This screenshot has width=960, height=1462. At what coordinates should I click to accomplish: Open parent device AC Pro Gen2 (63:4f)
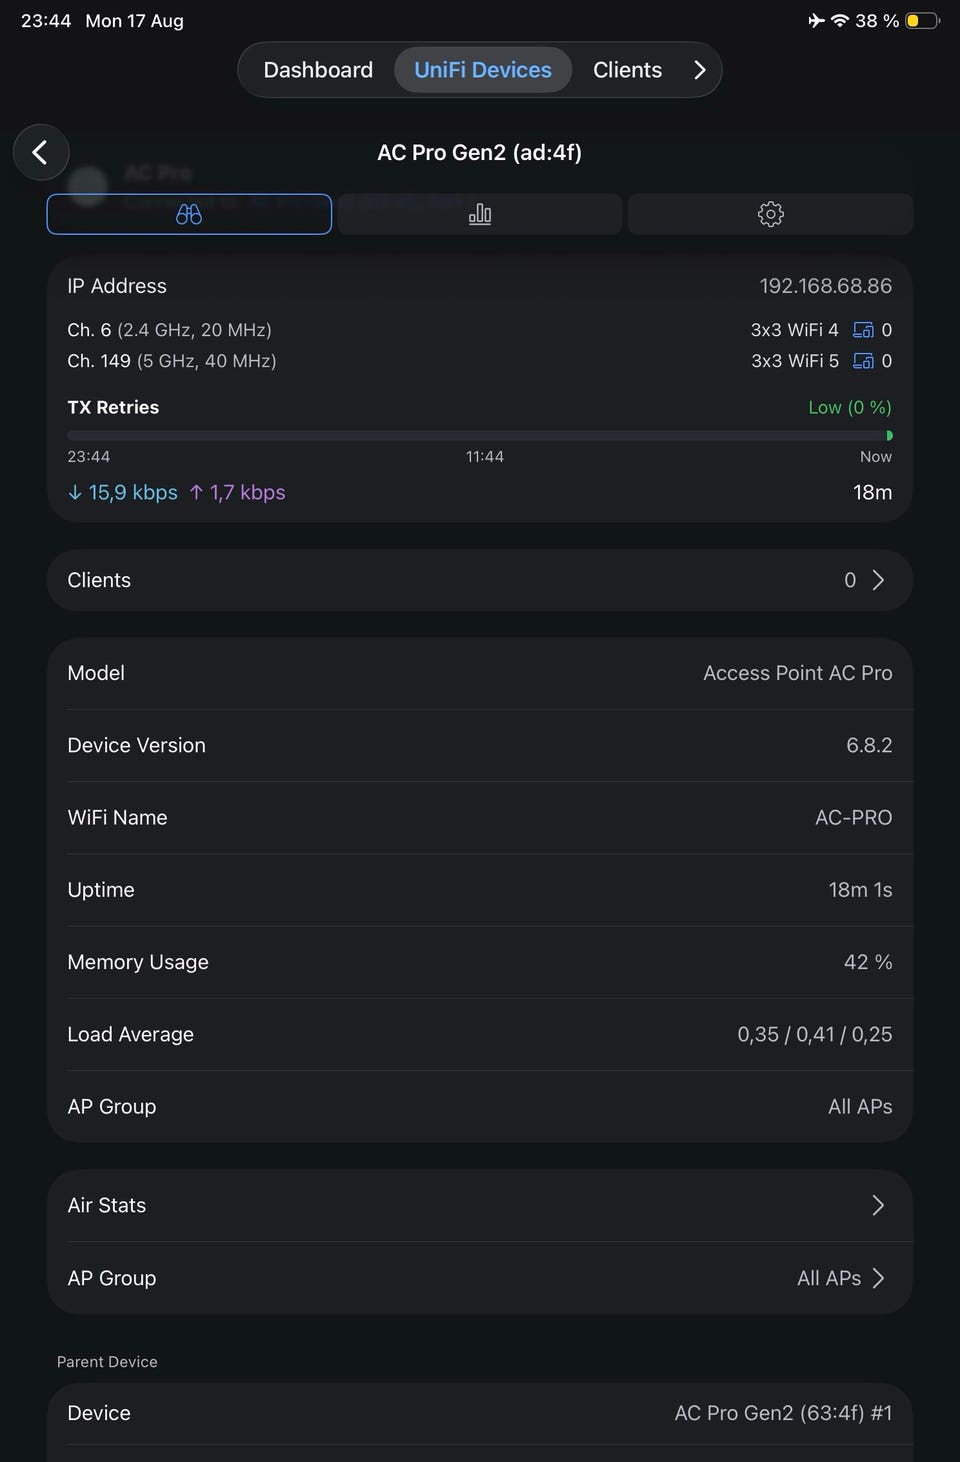pyautogui.click(x=480, y=1413)
